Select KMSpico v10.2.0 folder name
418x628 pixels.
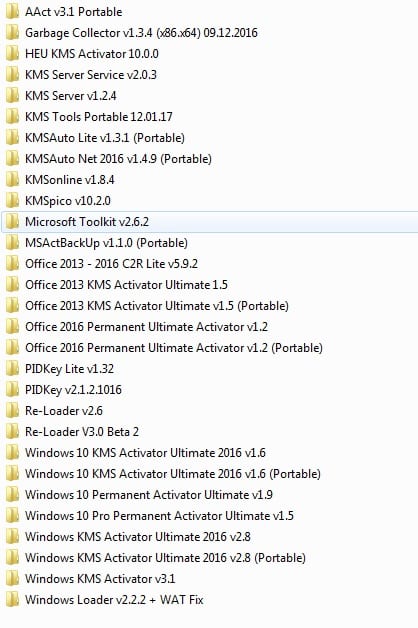[68, 200]
